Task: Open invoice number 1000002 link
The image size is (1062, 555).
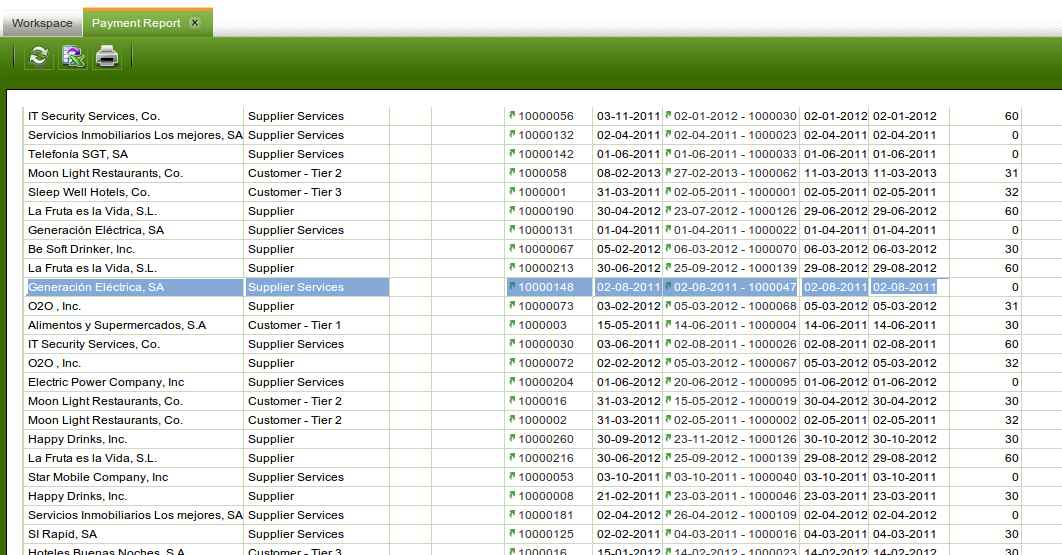Action: tap(542, 419)
